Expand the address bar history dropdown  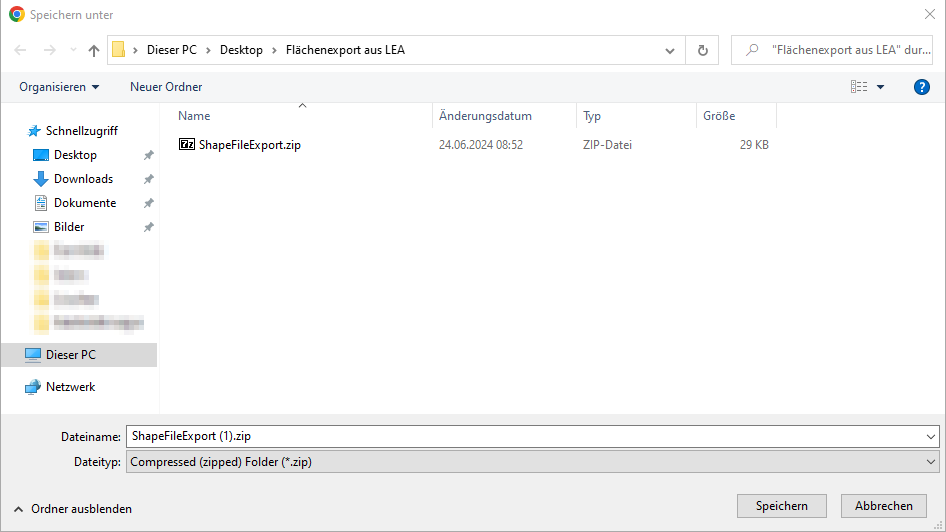(670, 50)
